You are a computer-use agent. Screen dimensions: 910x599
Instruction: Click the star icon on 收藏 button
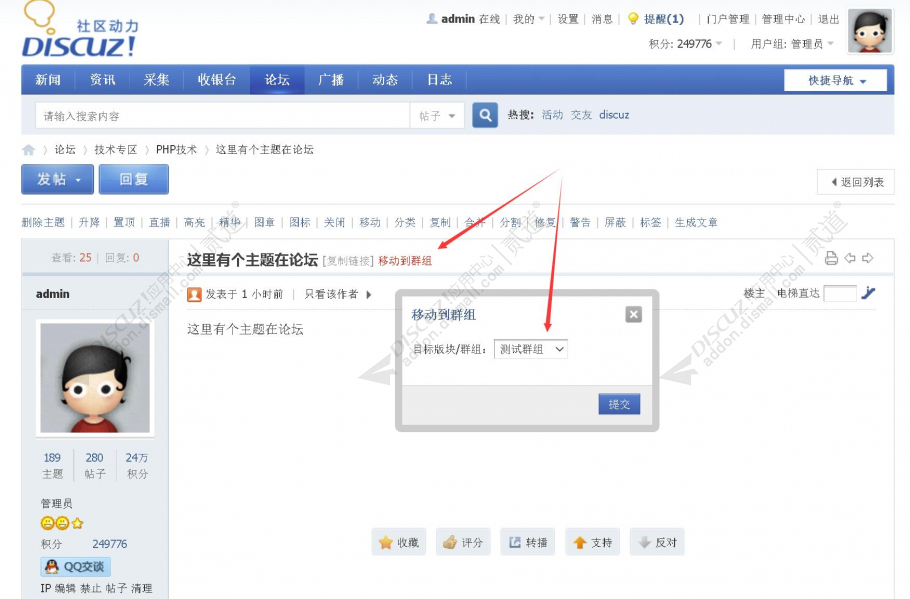[385, 543]
